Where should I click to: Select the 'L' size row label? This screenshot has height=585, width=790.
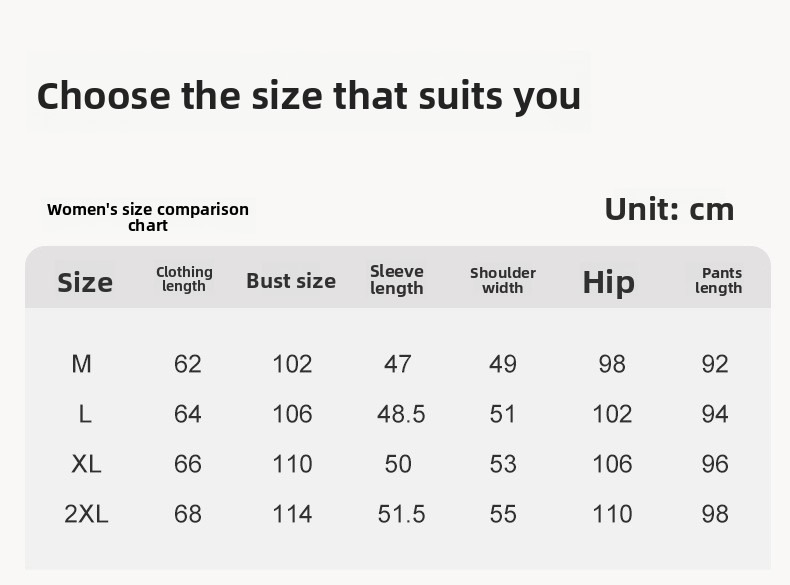[85, 414]
